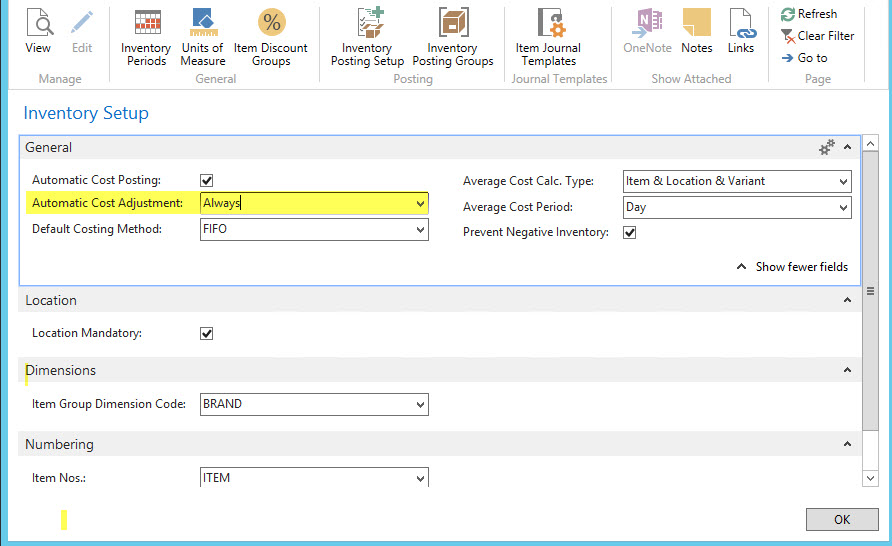Expand Average Cost Calc. Type dropdown
Screen dimensions: 892x546
click(844, 182)
